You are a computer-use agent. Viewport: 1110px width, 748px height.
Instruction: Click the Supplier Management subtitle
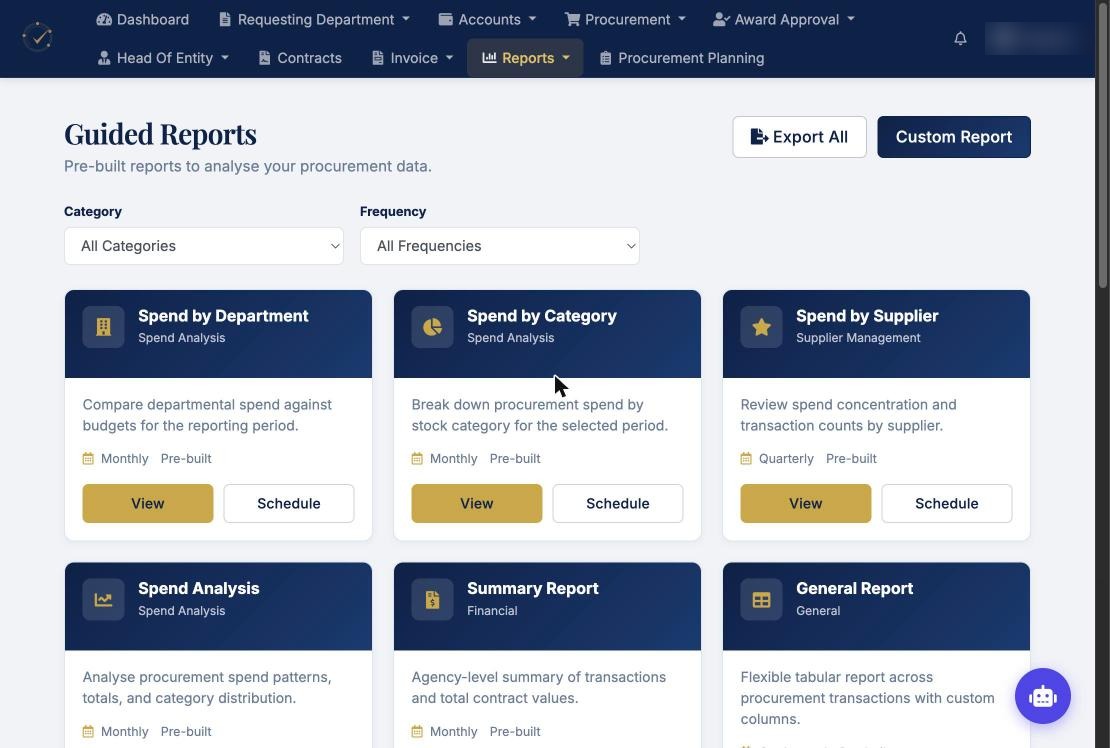tap(858, 338)
